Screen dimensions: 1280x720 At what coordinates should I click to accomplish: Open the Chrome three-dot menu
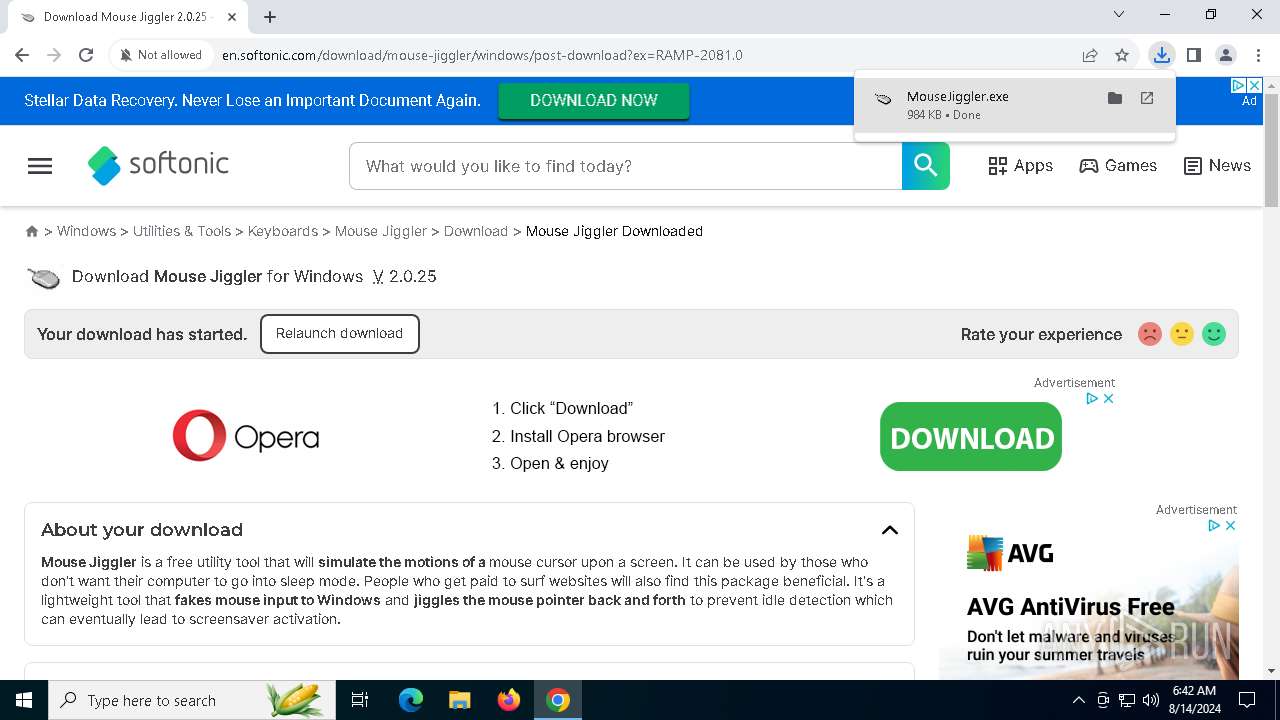click(x=1258, y=55)
